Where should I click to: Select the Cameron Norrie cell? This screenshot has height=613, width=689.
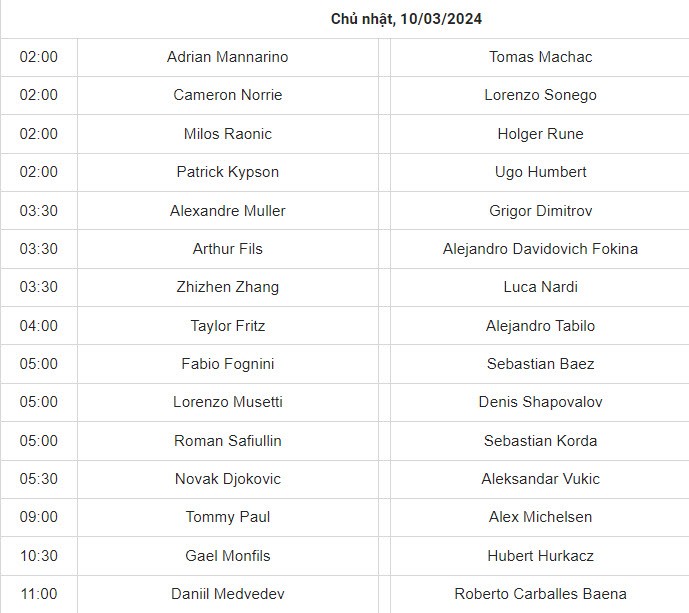[x=227, y=95]
